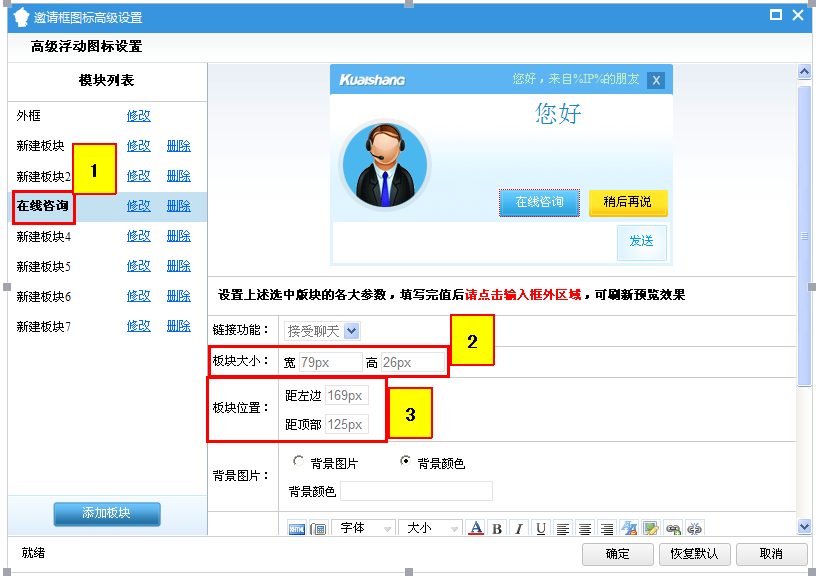This screenshot has width=816, height=578.
Task: Open the font color picker icon
Action: tap(476, 528)
